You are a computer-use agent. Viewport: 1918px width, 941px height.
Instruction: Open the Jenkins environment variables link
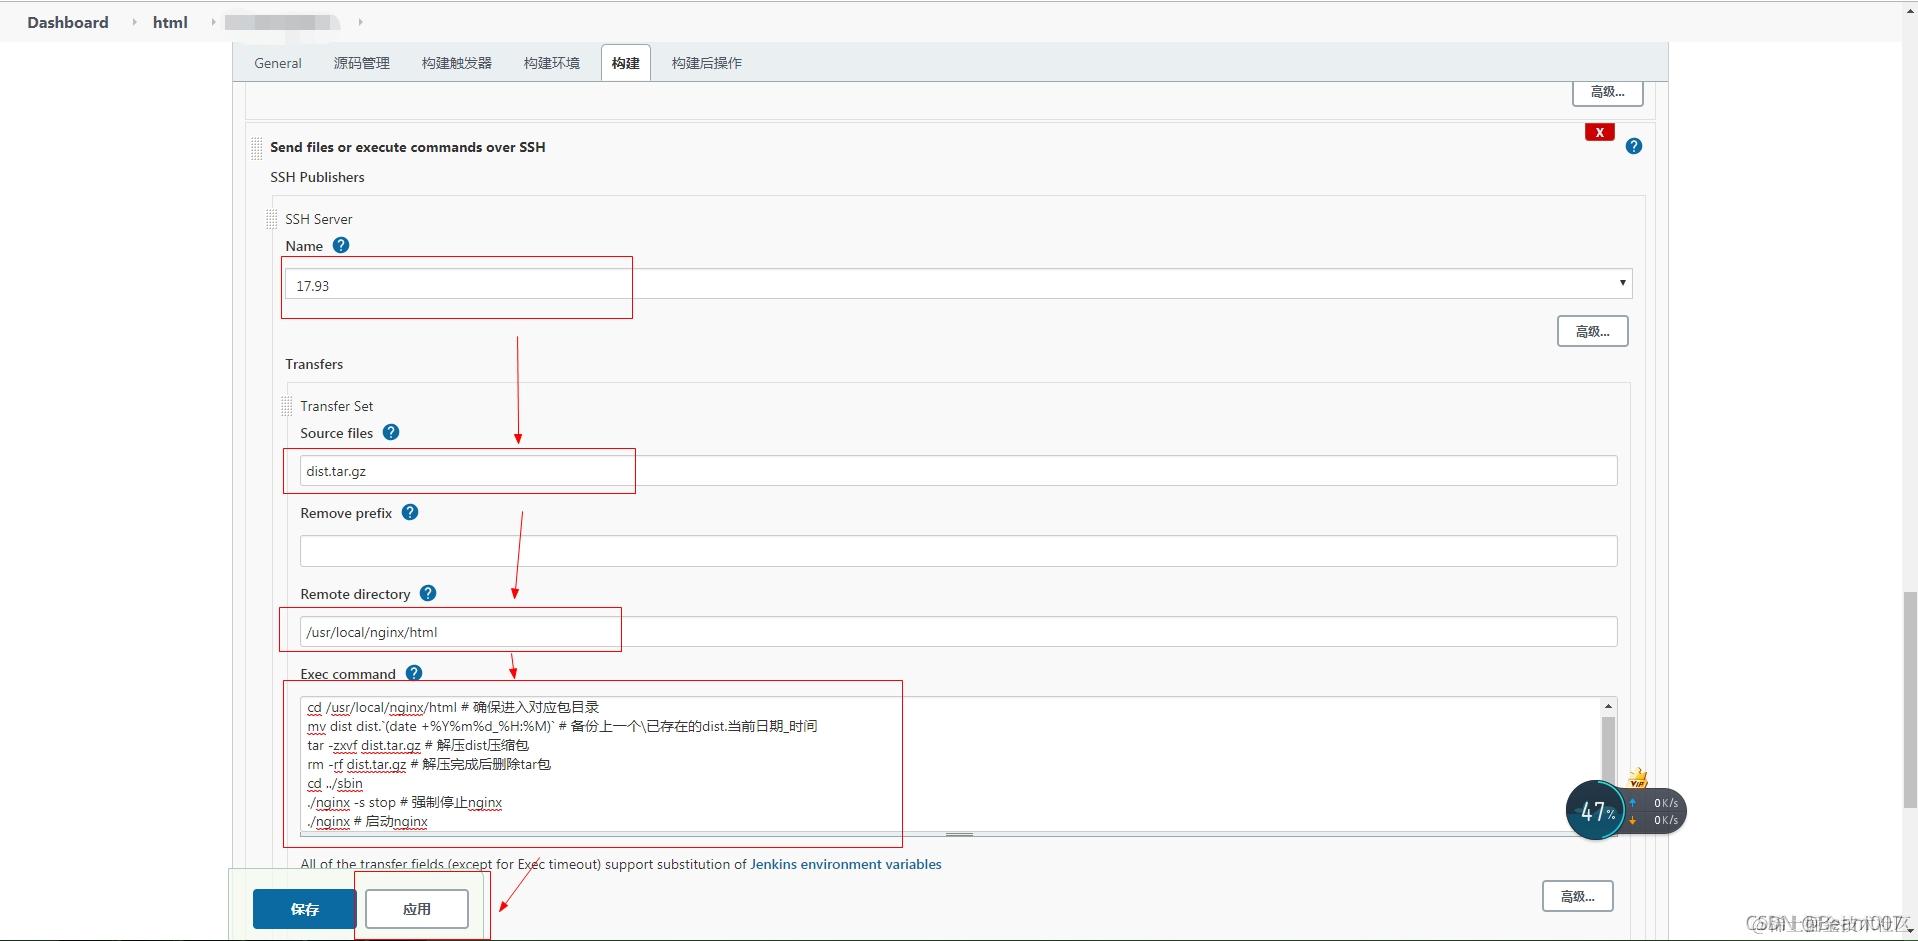coord(846,864)
